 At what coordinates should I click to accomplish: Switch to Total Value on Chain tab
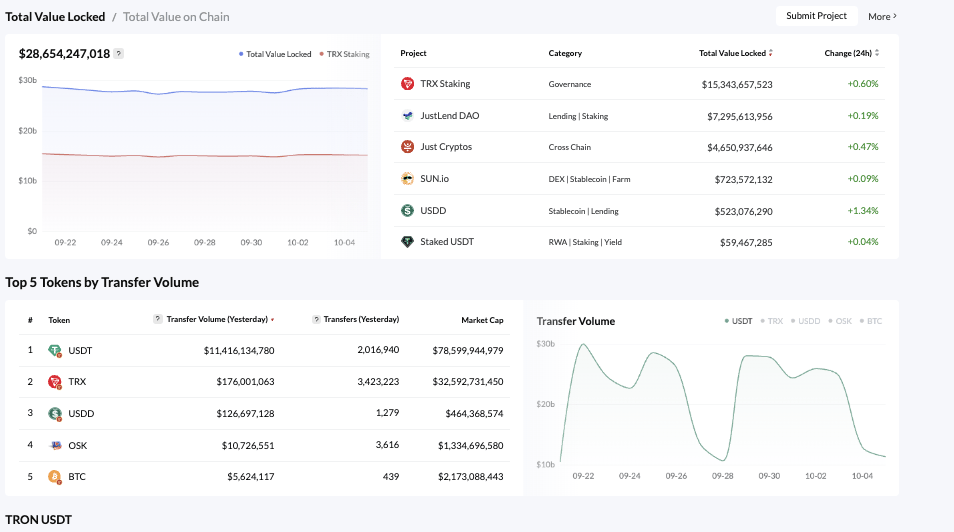(x=176, y=17)
